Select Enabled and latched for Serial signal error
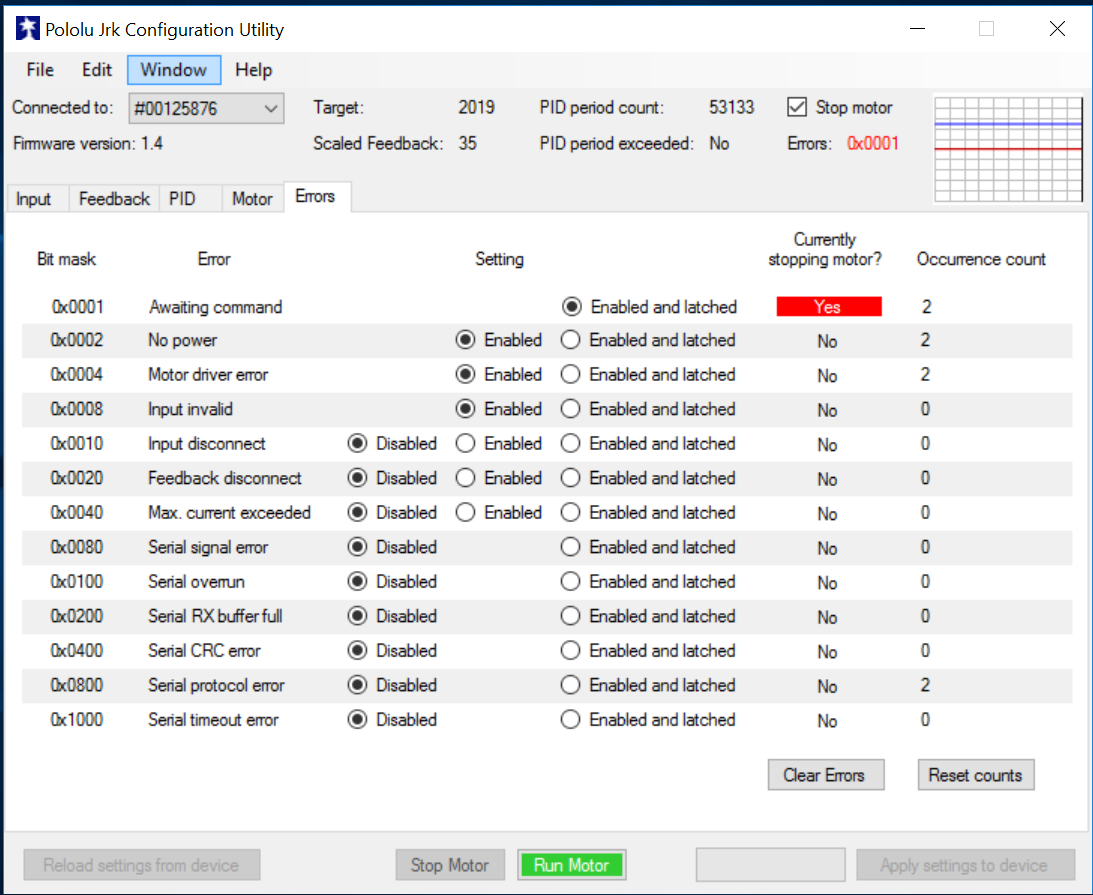Image resolution: width=1093 pixels, height=895 pixels. 648,547
